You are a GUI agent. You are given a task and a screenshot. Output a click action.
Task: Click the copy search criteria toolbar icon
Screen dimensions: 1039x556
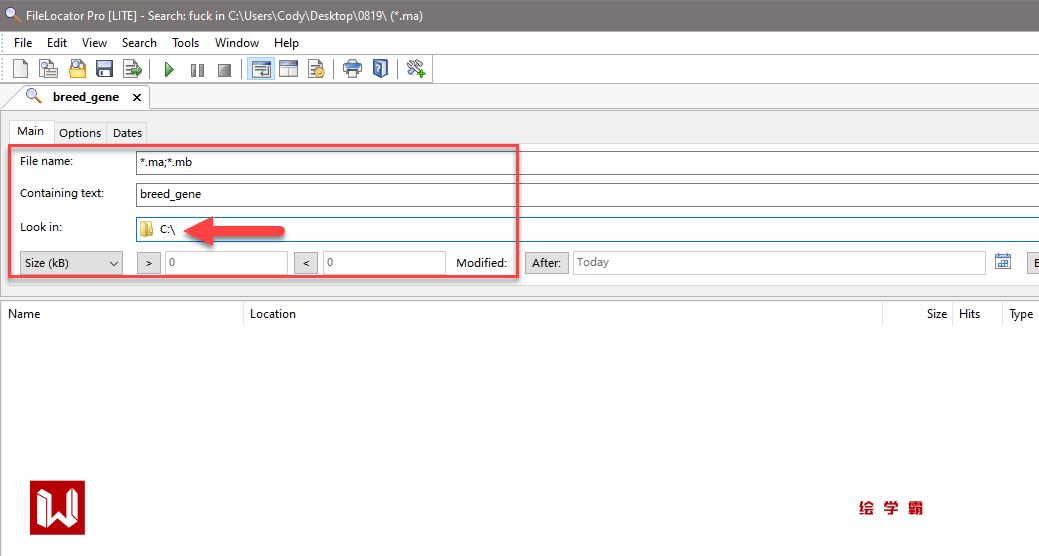pyautogui.click(x=48, y=69)
